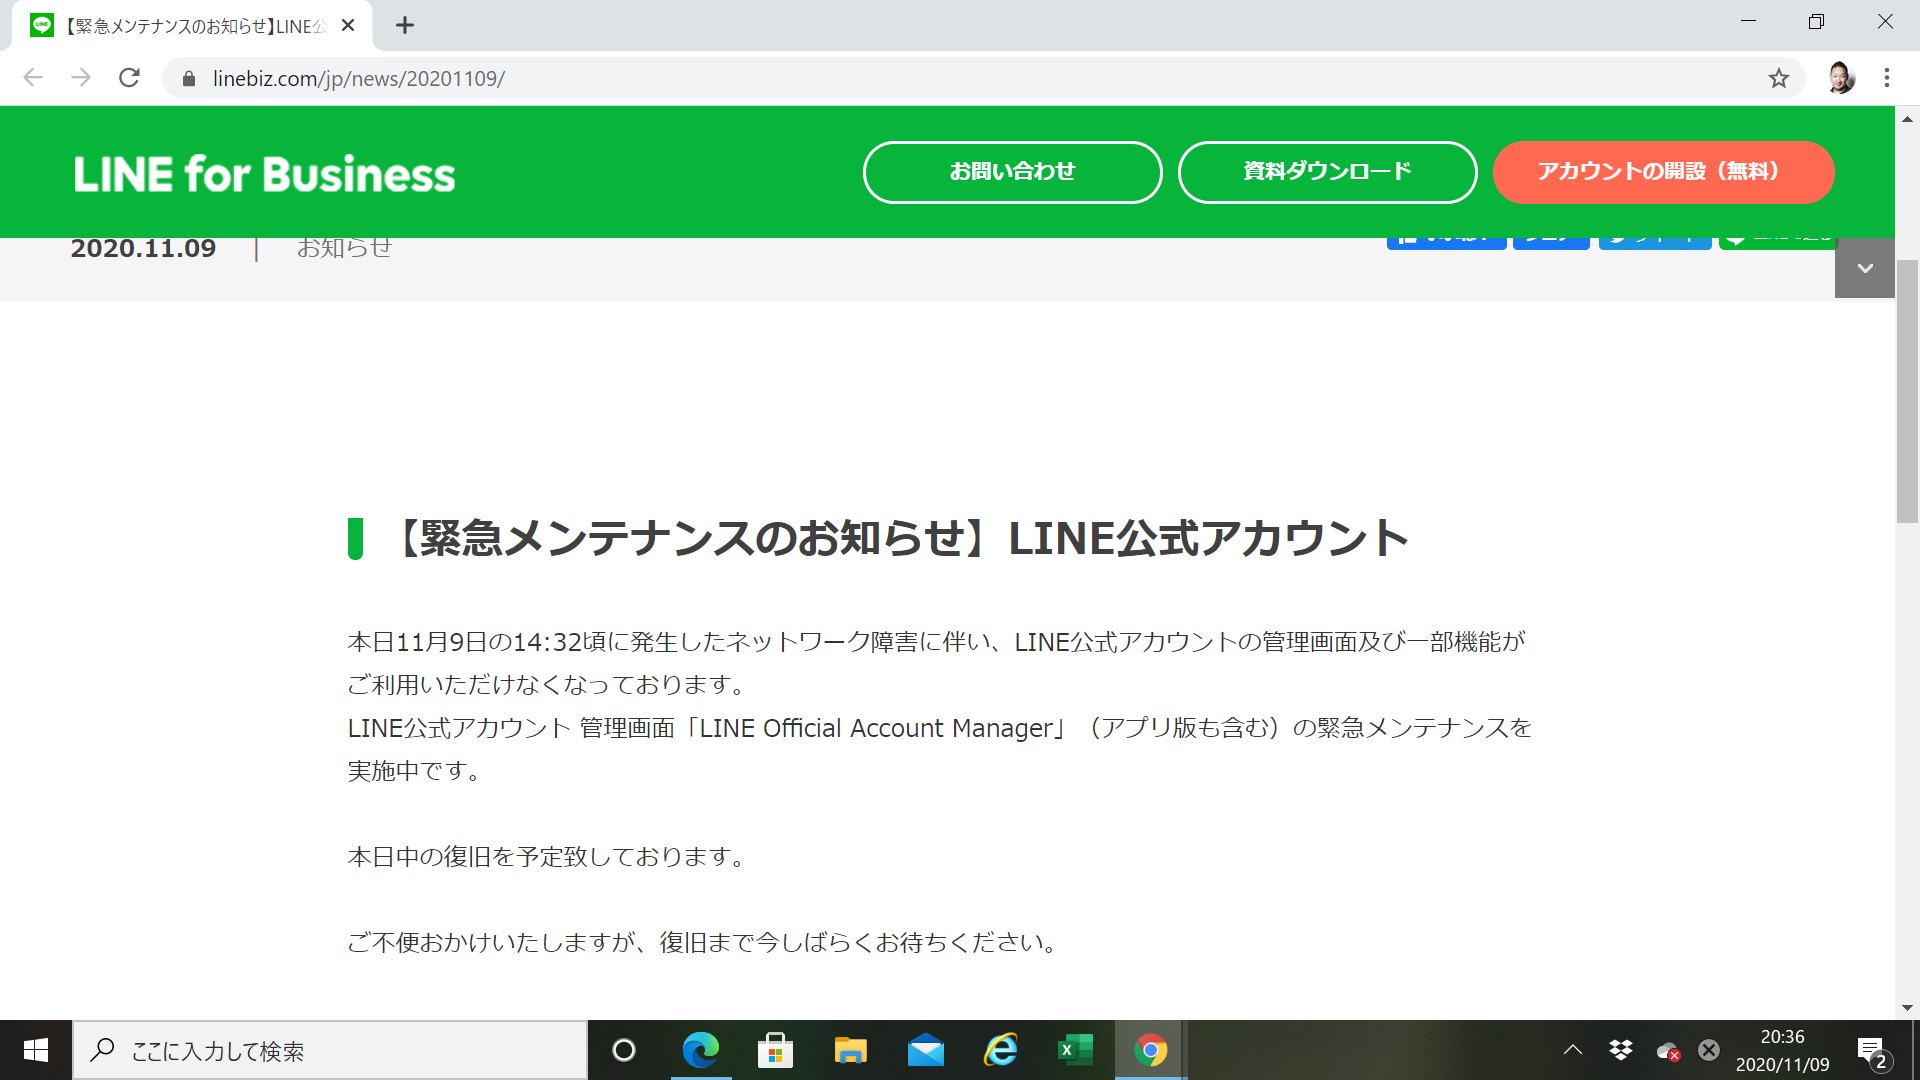
Task: Click the Windows taskbar search box
Action: coord(330,1050)
